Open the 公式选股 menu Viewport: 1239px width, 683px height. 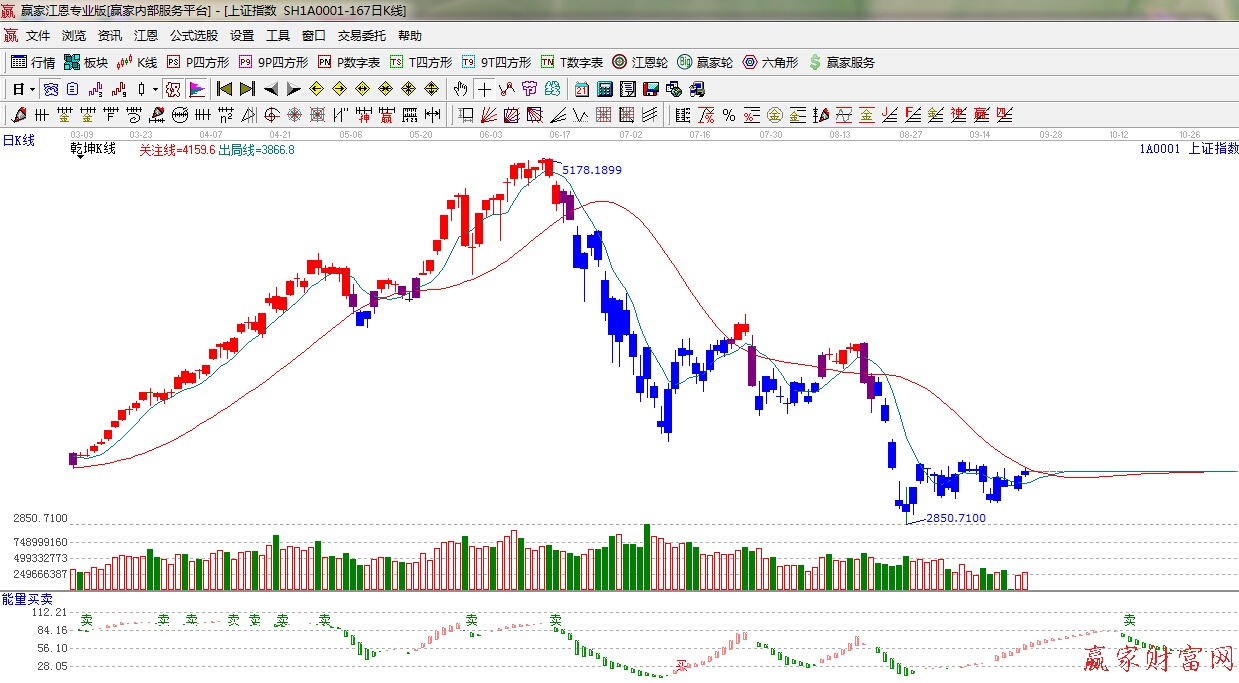[193, 36]
